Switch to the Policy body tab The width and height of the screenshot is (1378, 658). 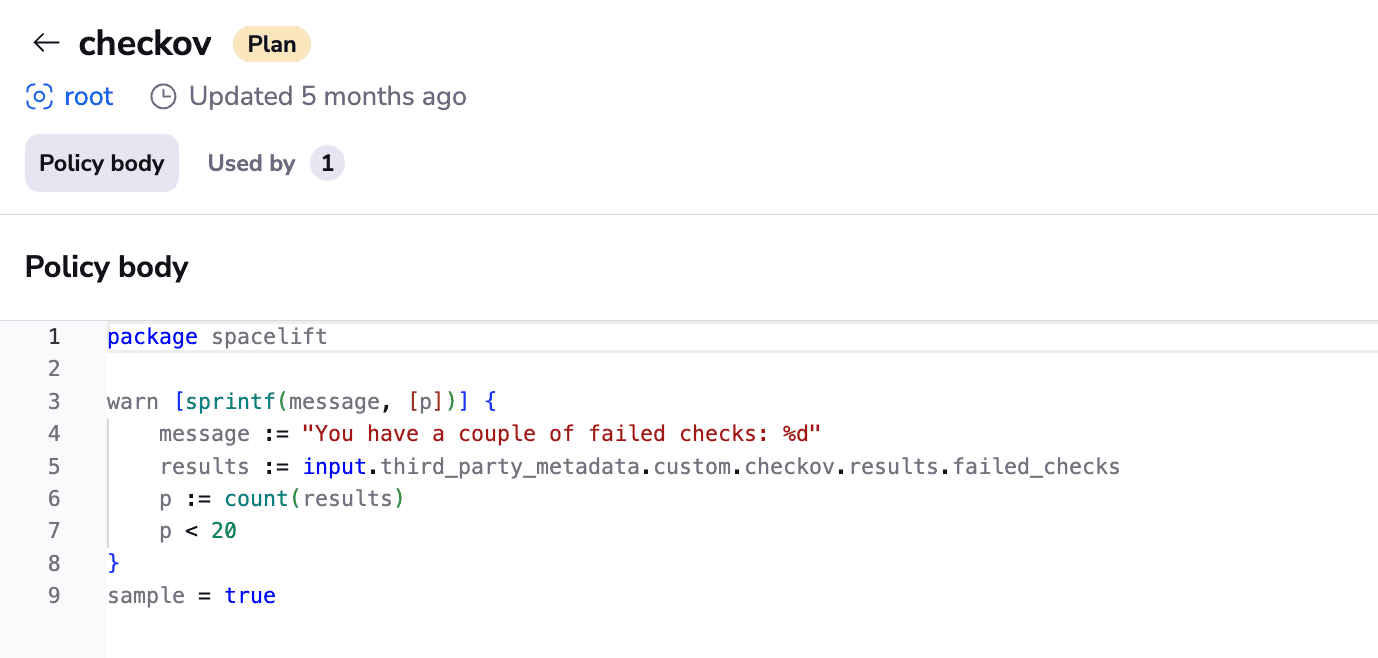coord(102,163)
